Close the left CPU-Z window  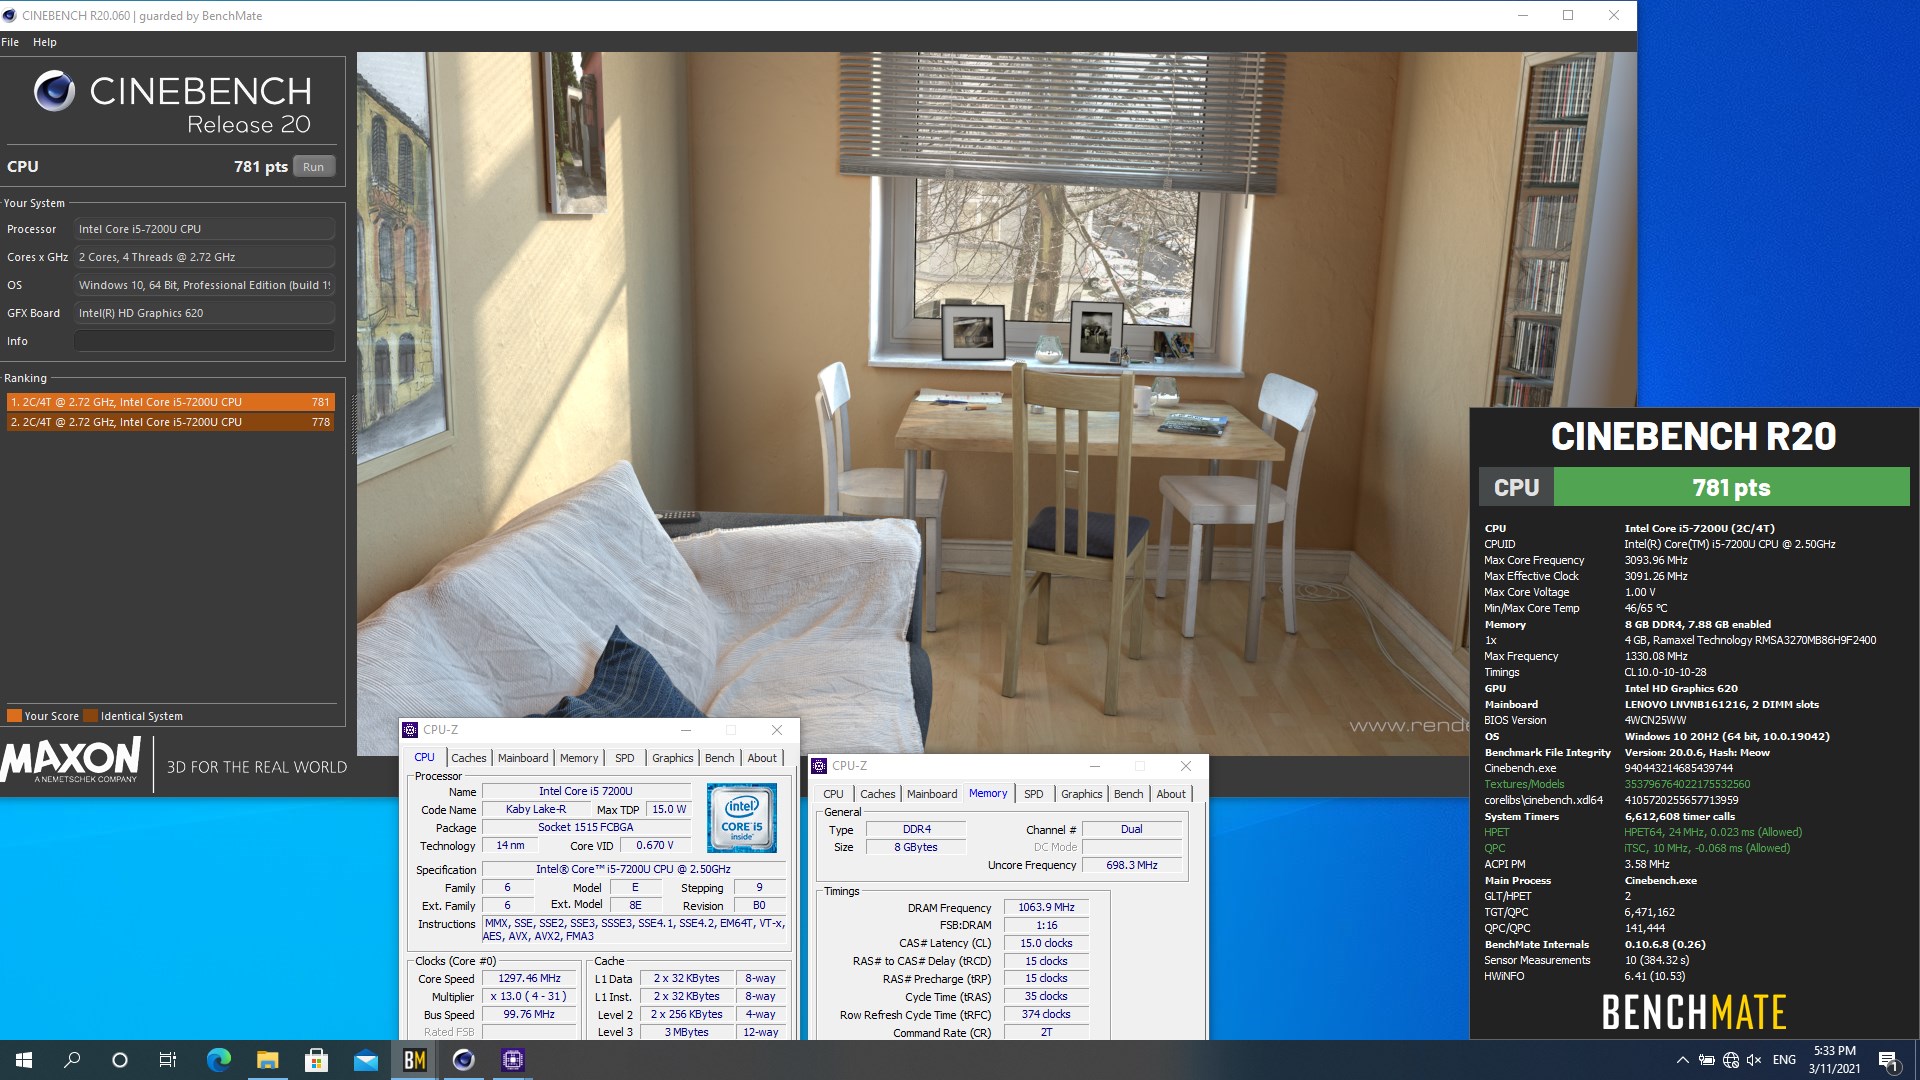click(777, 730)
